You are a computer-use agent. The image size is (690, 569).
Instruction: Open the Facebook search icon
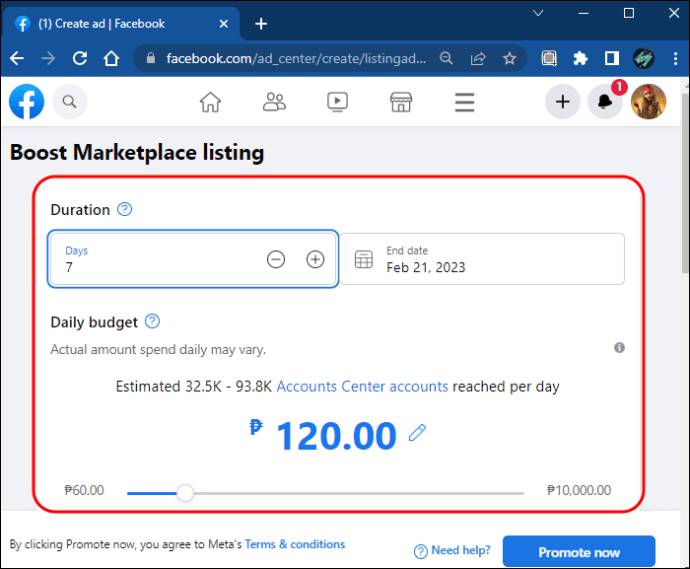click(70, 102)
